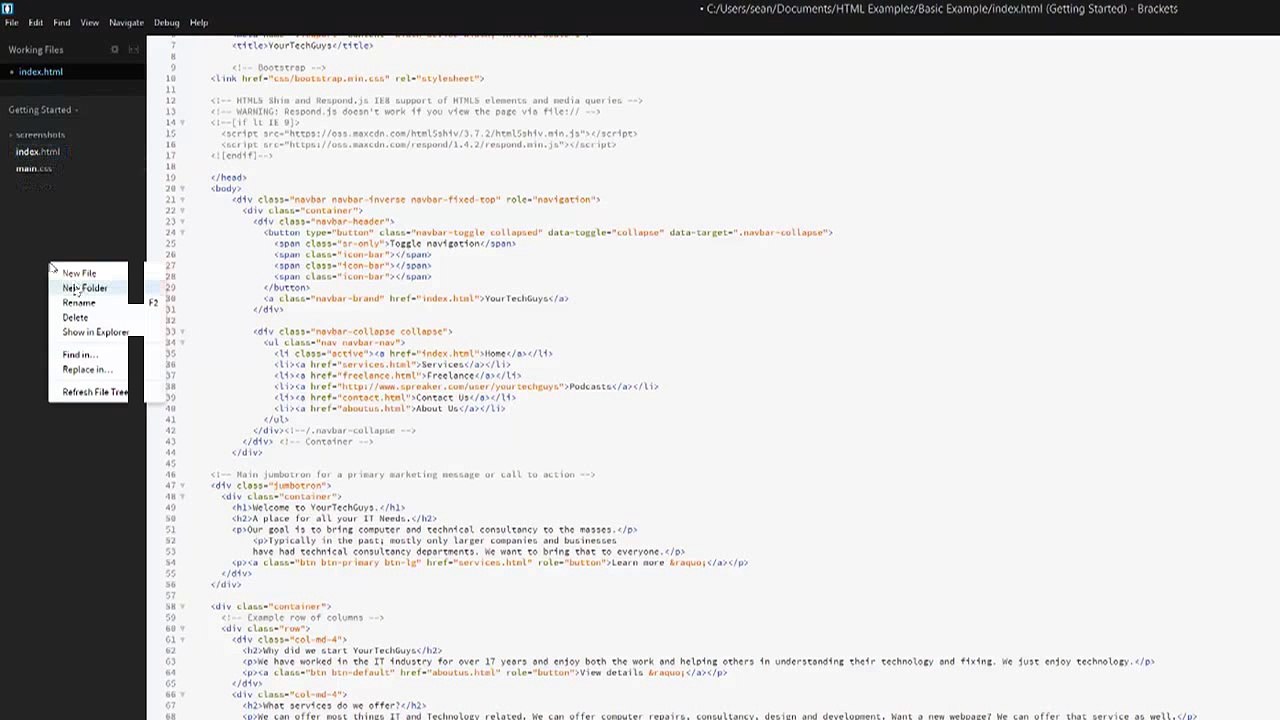Open the Find menu
Screen dimensions: 1280x720
point(61,22)
